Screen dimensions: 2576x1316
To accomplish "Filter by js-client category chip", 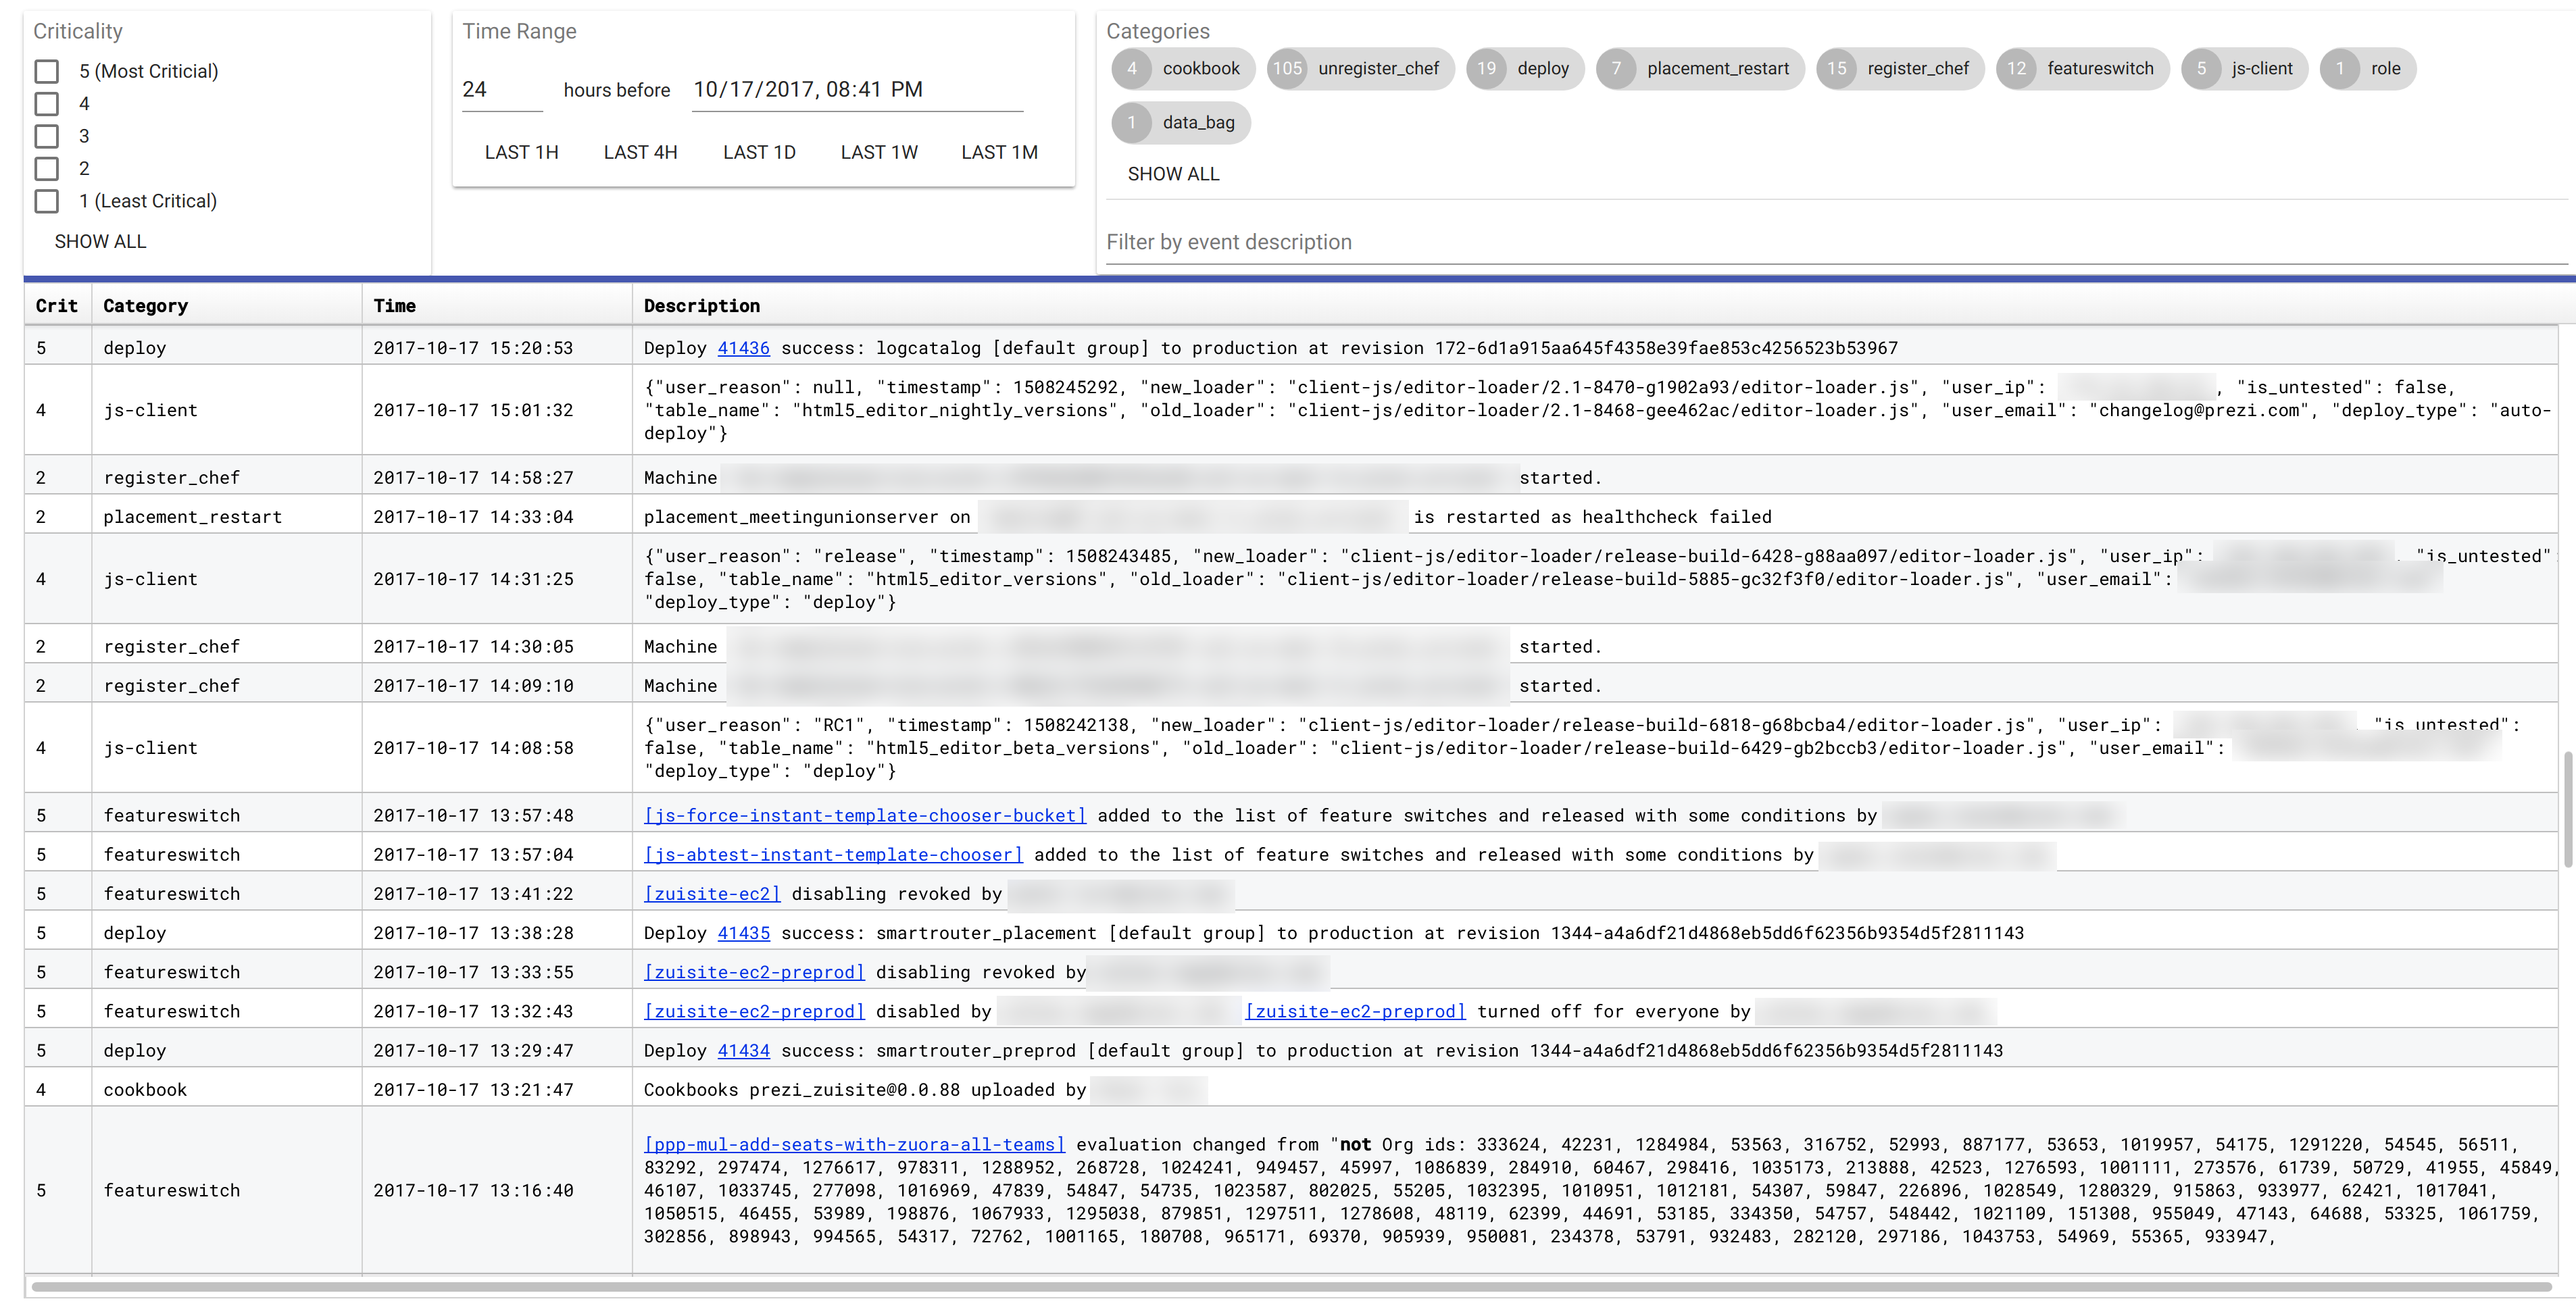I will coord(2244,69).
